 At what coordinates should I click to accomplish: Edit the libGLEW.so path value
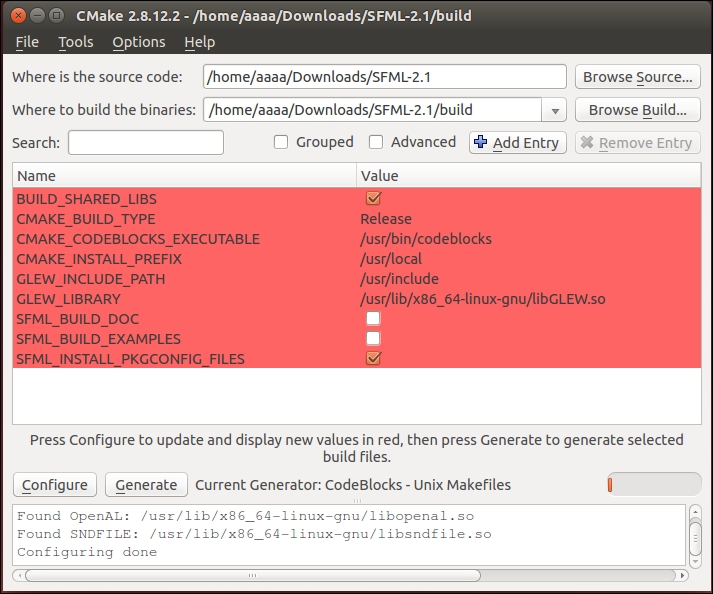[x=482, y=299]
